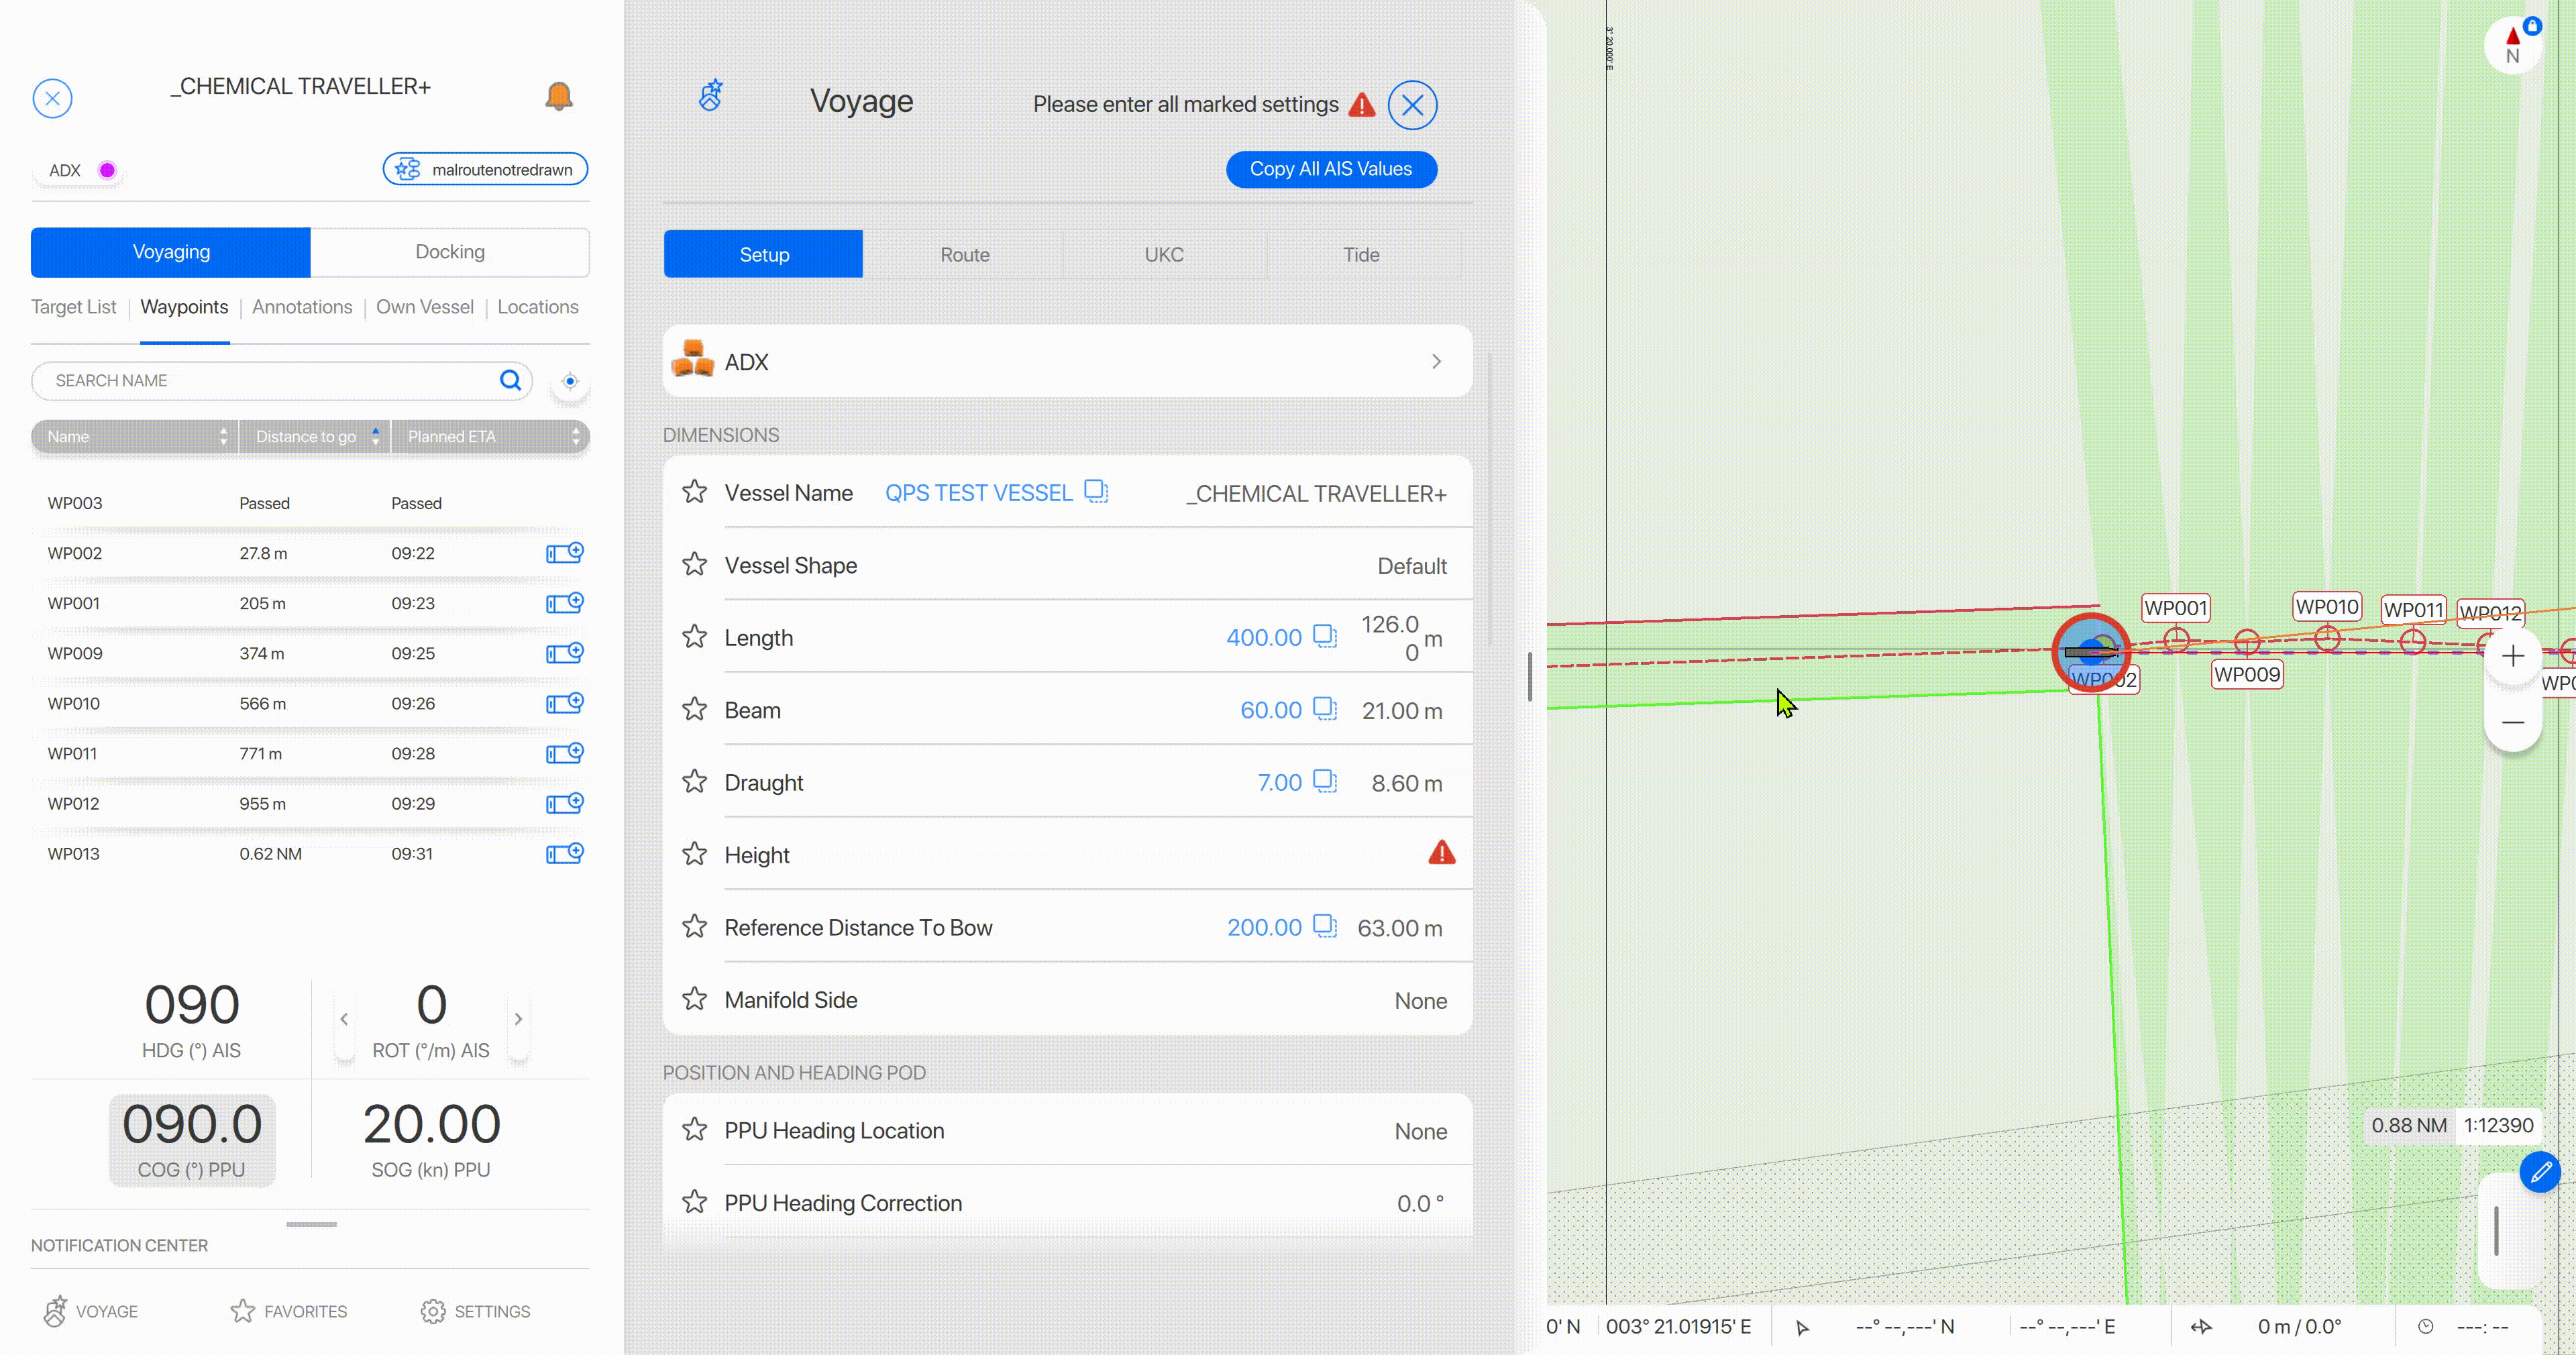Expand the ADX vessel row chevron

pyautogui.click(x=1436, y=361)
